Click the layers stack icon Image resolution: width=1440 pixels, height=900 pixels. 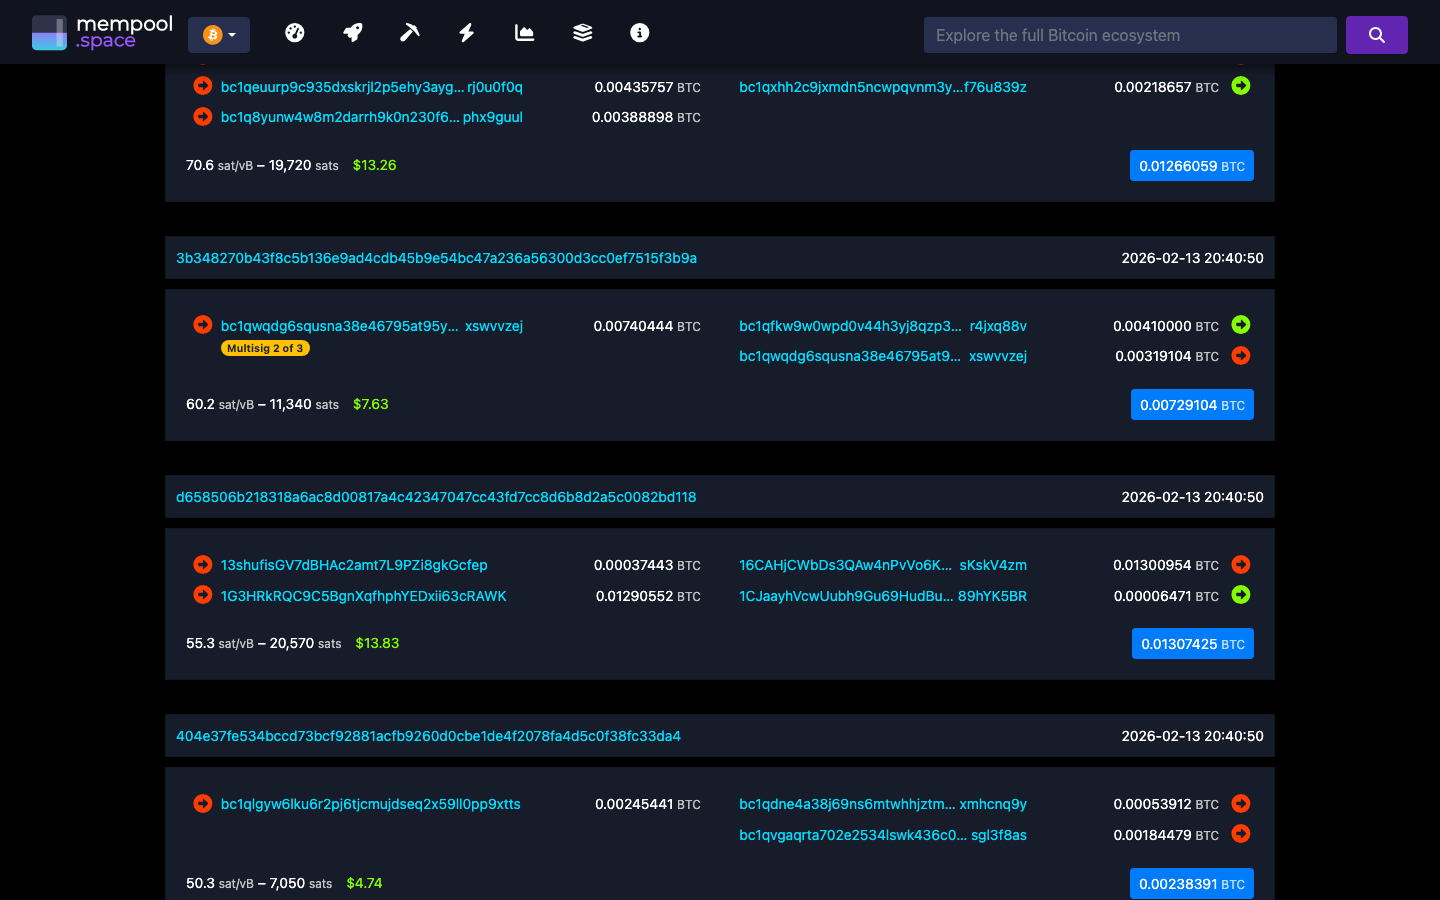pos(581,32)
